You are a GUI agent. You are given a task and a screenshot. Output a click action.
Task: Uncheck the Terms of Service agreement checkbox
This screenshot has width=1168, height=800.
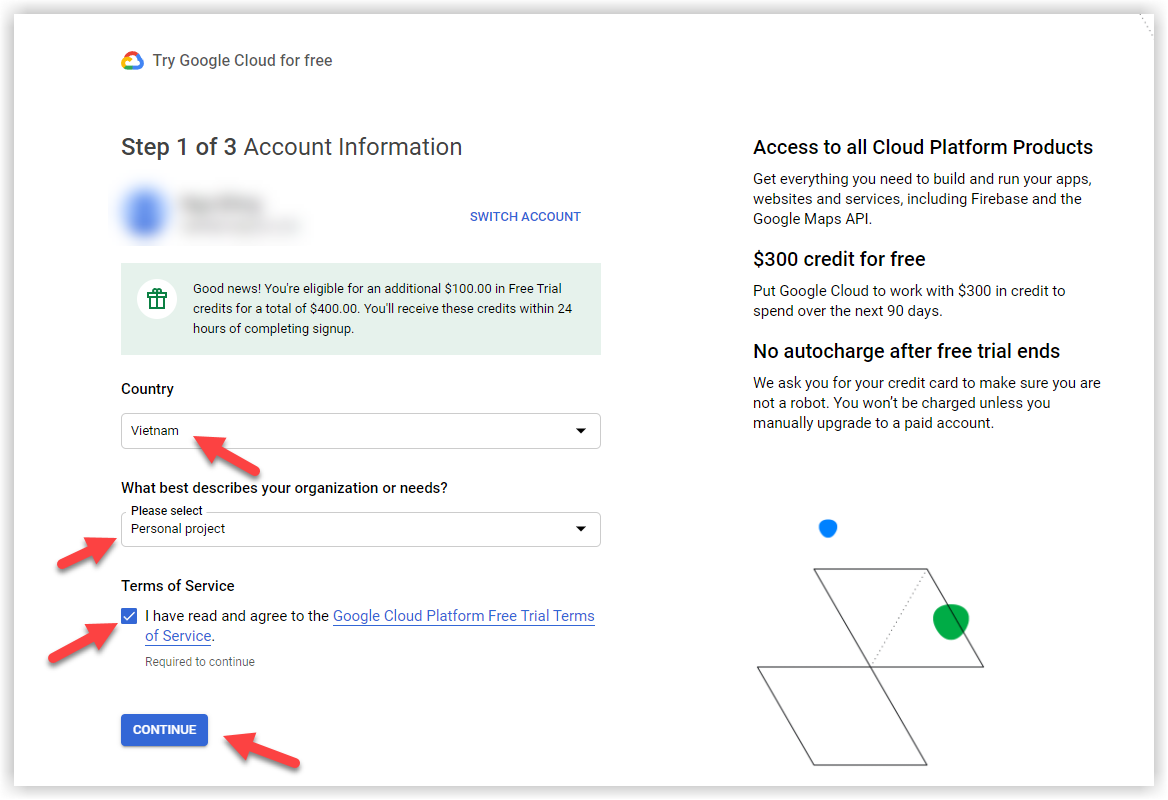pos(129,616)
